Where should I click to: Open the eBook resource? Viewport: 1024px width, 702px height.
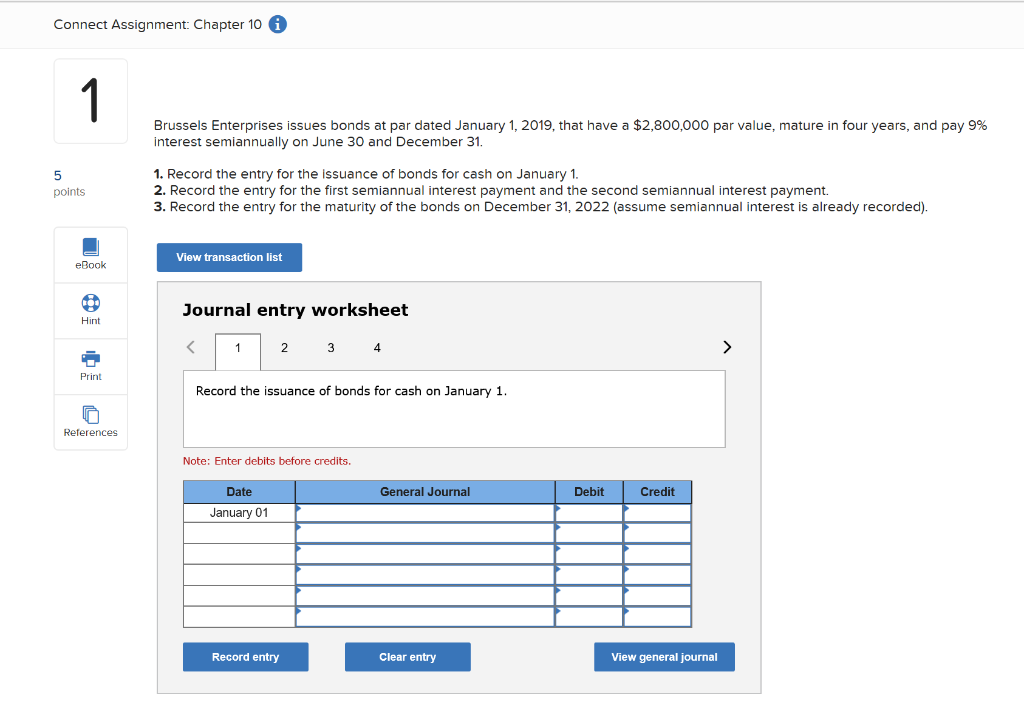(90, 254)
